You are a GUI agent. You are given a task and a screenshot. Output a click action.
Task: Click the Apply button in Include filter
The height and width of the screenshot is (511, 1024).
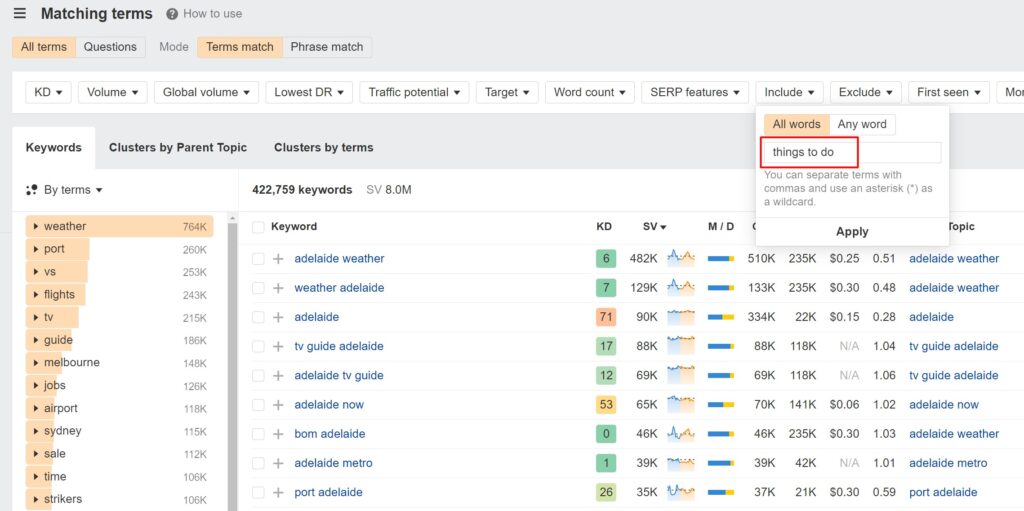pyautogui.click(x=852, y=231)
